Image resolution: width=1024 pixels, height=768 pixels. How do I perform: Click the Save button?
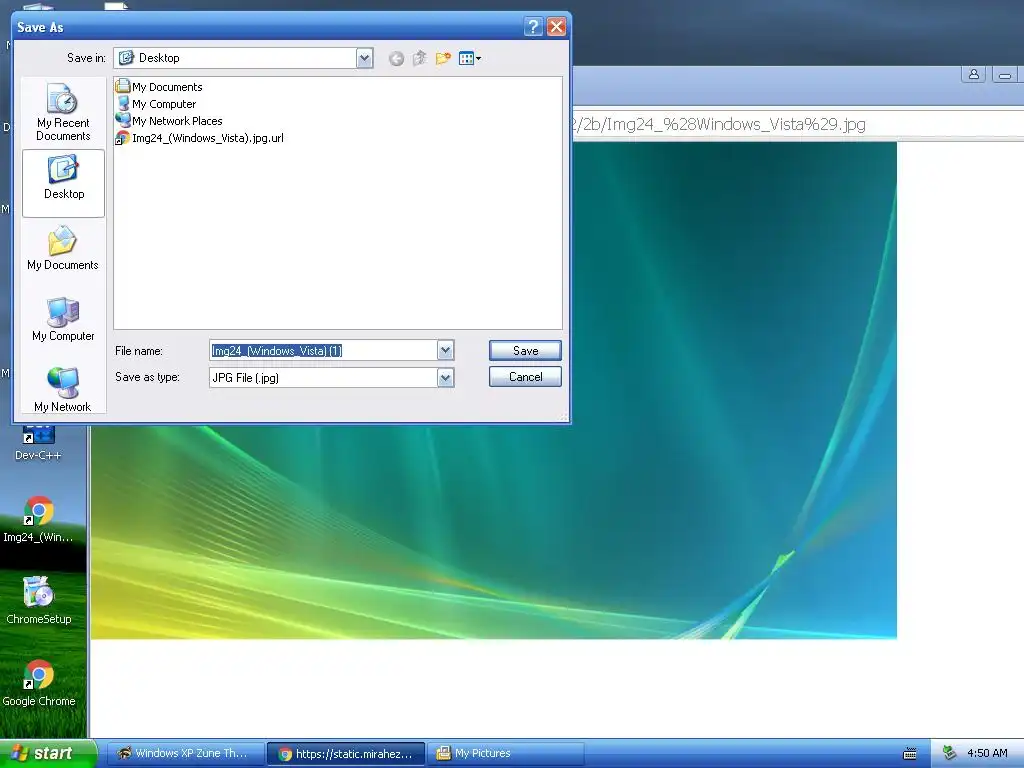pyautogui.click(x=525, y=351)
